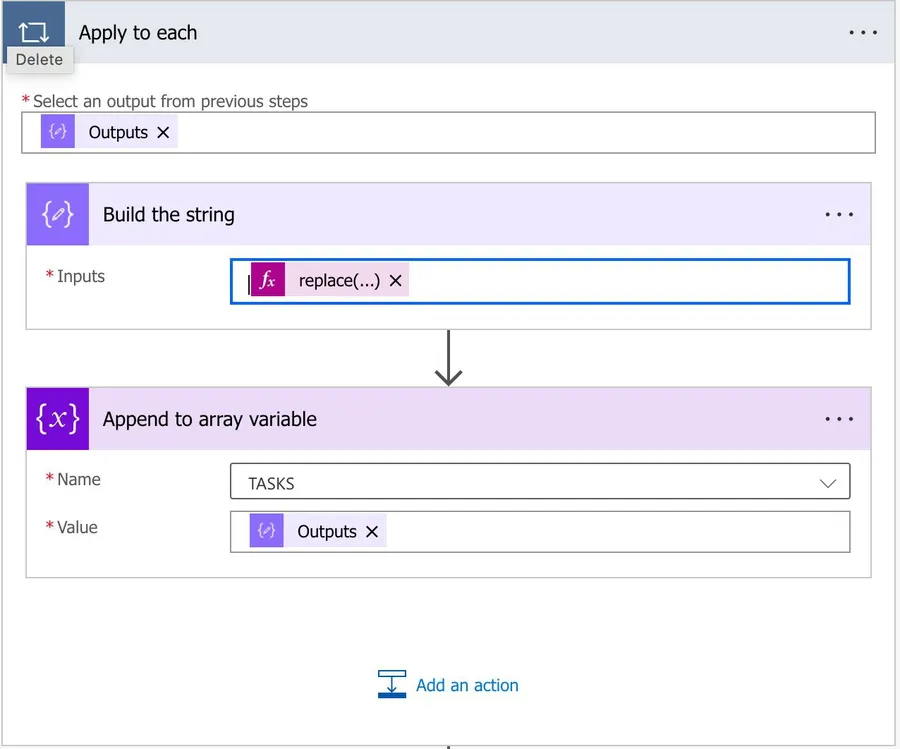Click the Build the string compose icon
The image size is (900, 749).
58,214
